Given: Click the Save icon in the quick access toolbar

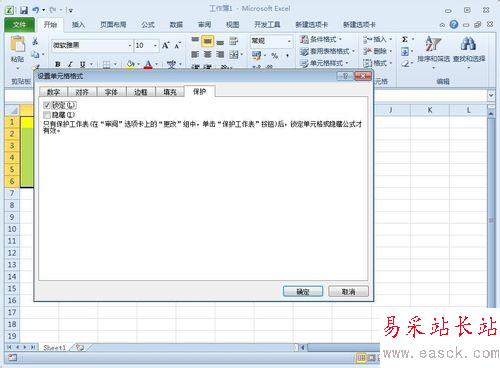Looking at the screenshot, I should (24, 10).
